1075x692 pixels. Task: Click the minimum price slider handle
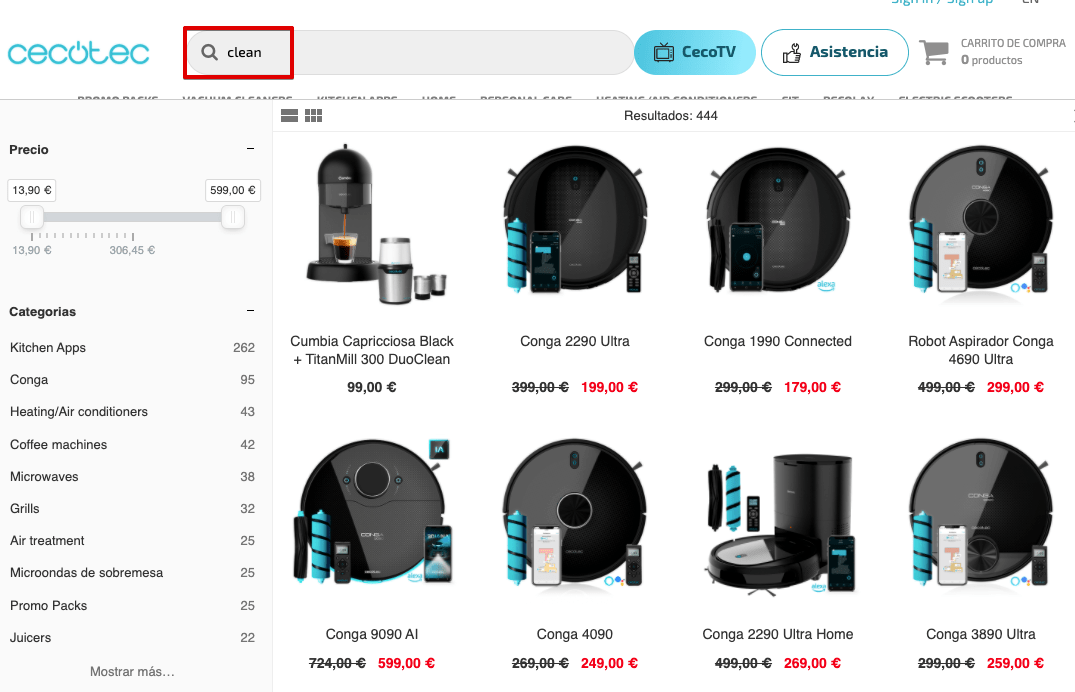click(x=32, y=217)
